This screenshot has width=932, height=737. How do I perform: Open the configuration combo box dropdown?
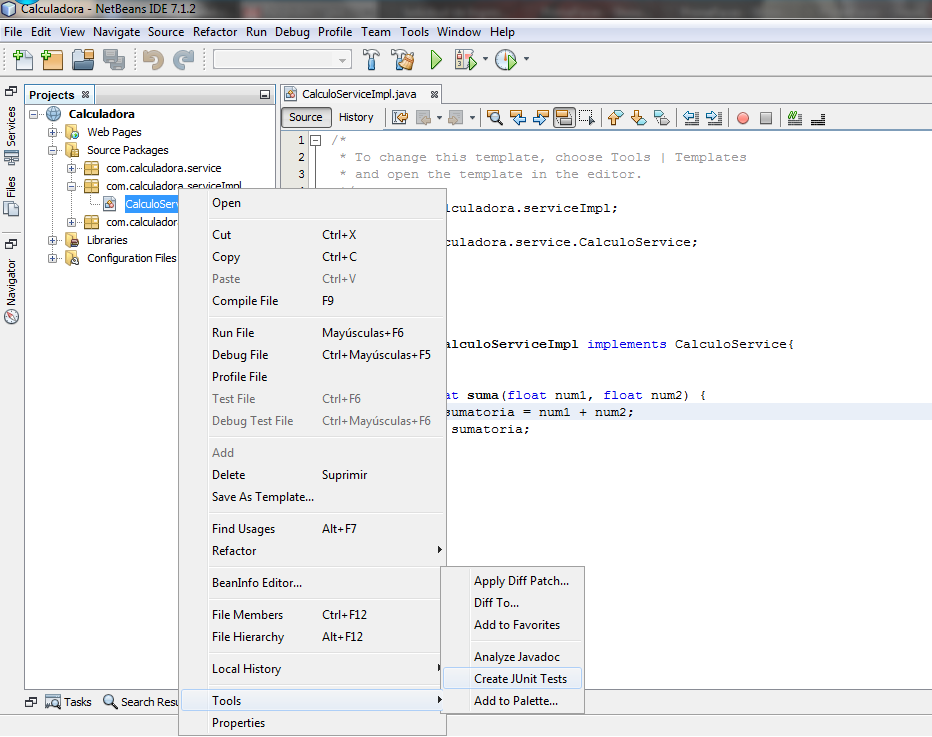[282, 59]
